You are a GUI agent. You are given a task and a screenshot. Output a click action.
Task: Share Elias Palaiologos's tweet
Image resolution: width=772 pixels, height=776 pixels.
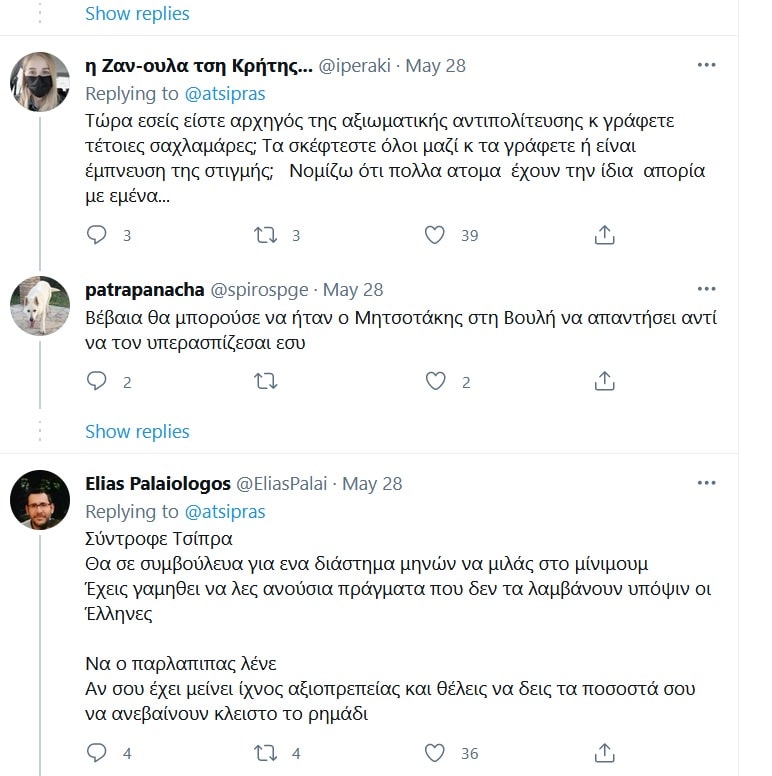coord(604,753)
